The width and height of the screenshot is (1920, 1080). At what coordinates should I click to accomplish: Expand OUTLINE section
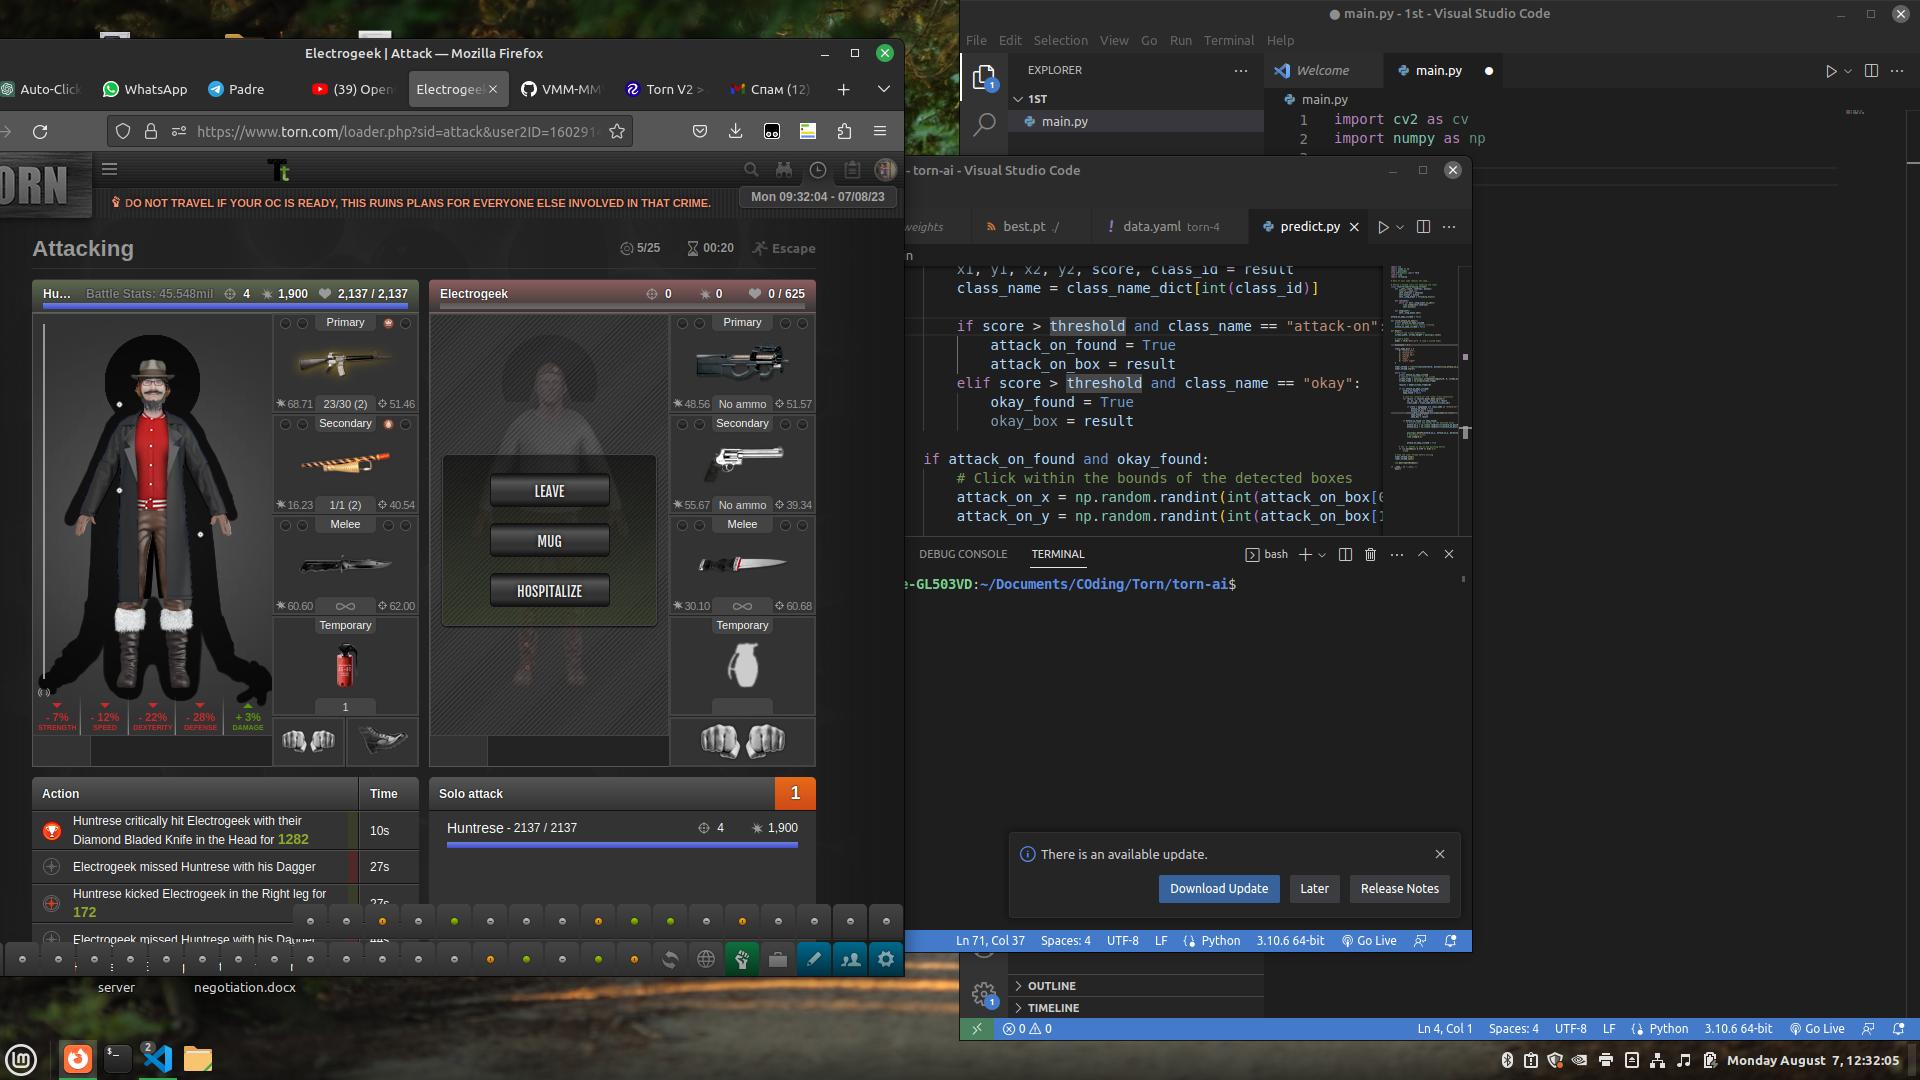[x=1137, y=986]
